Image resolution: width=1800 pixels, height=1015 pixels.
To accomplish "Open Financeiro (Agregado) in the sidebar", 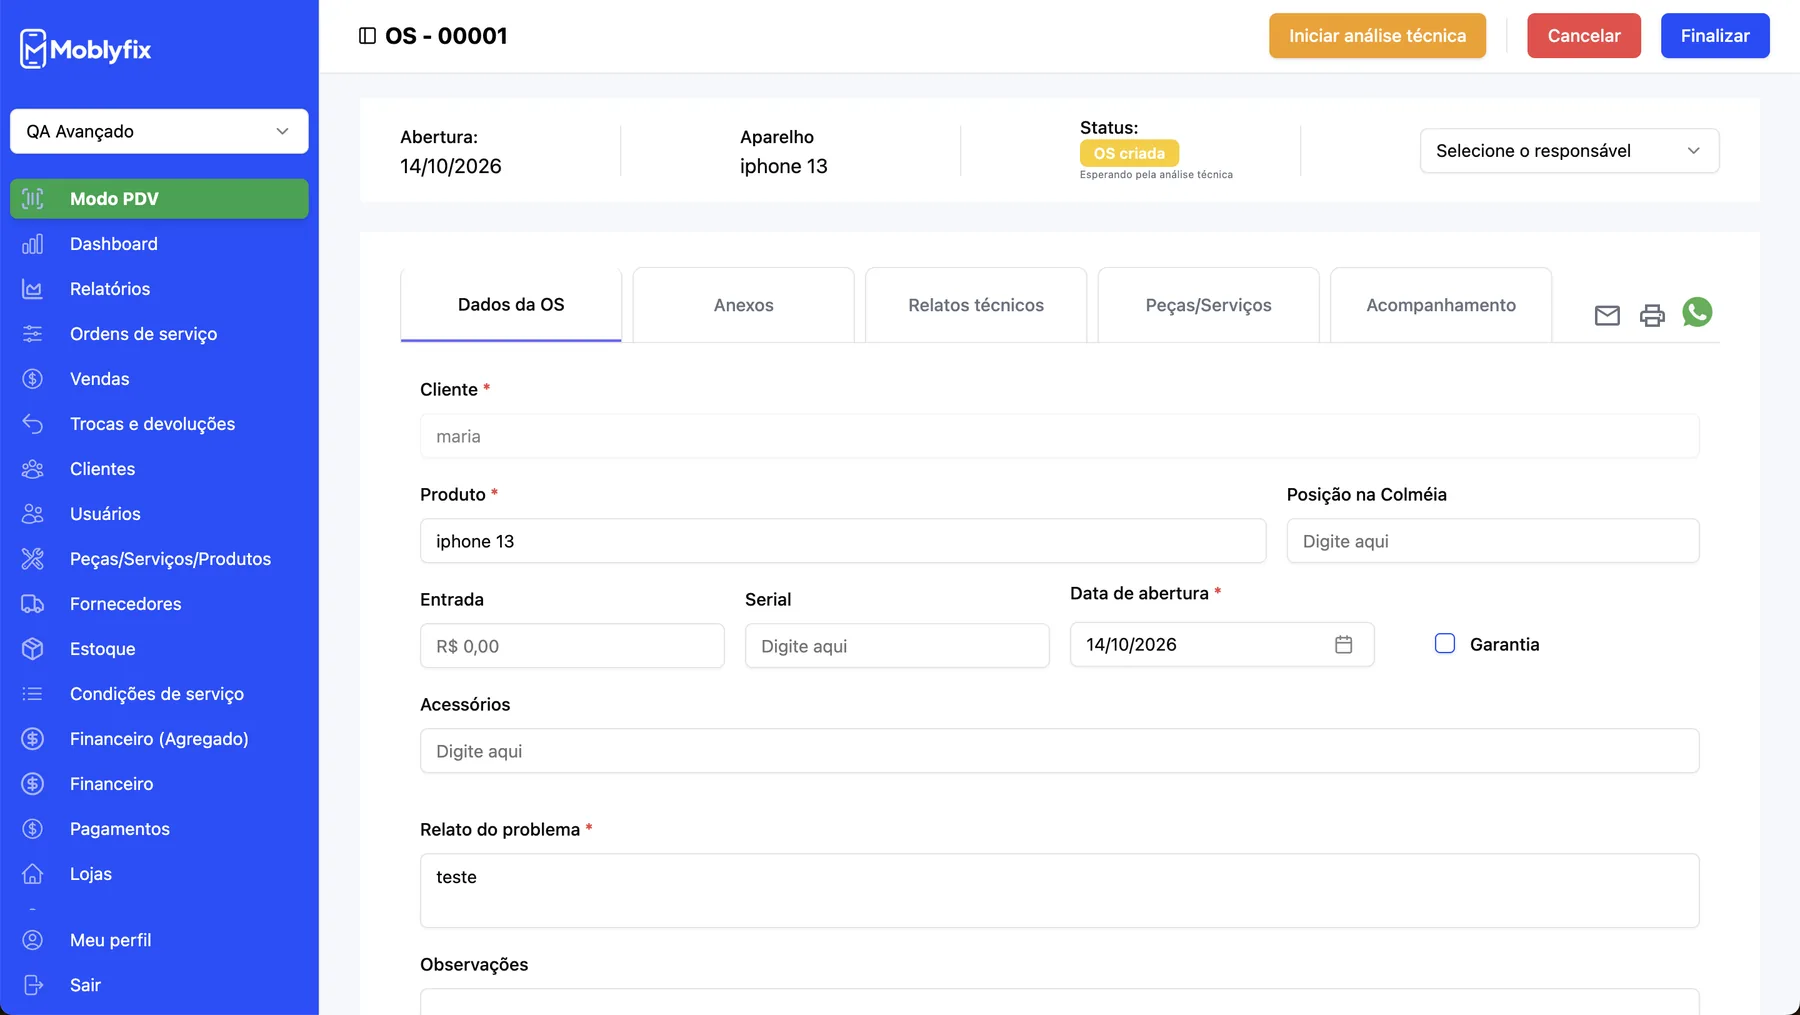I will click(159, 739).
